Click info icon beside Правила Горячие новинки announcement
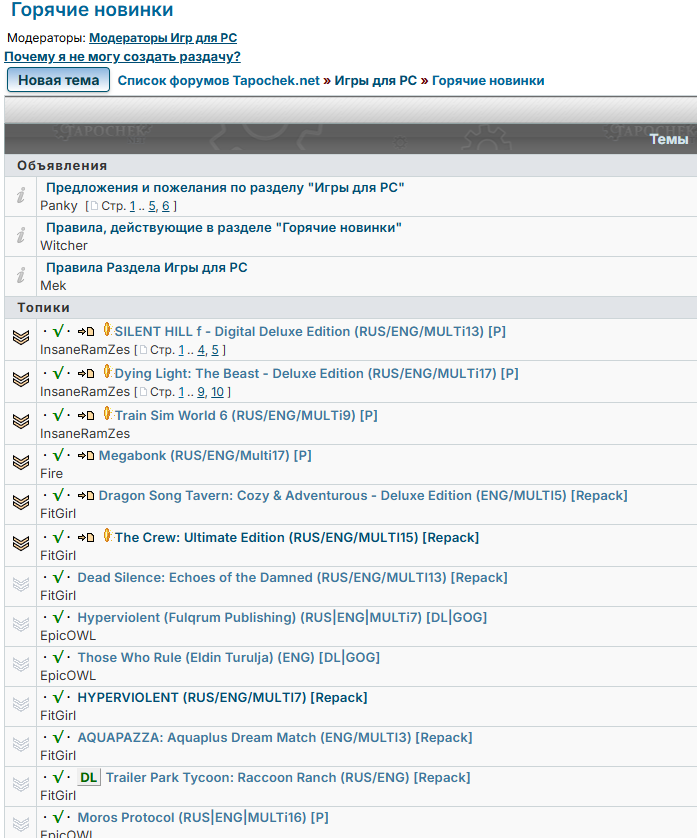Screen dimensions: 697x838 21,235
